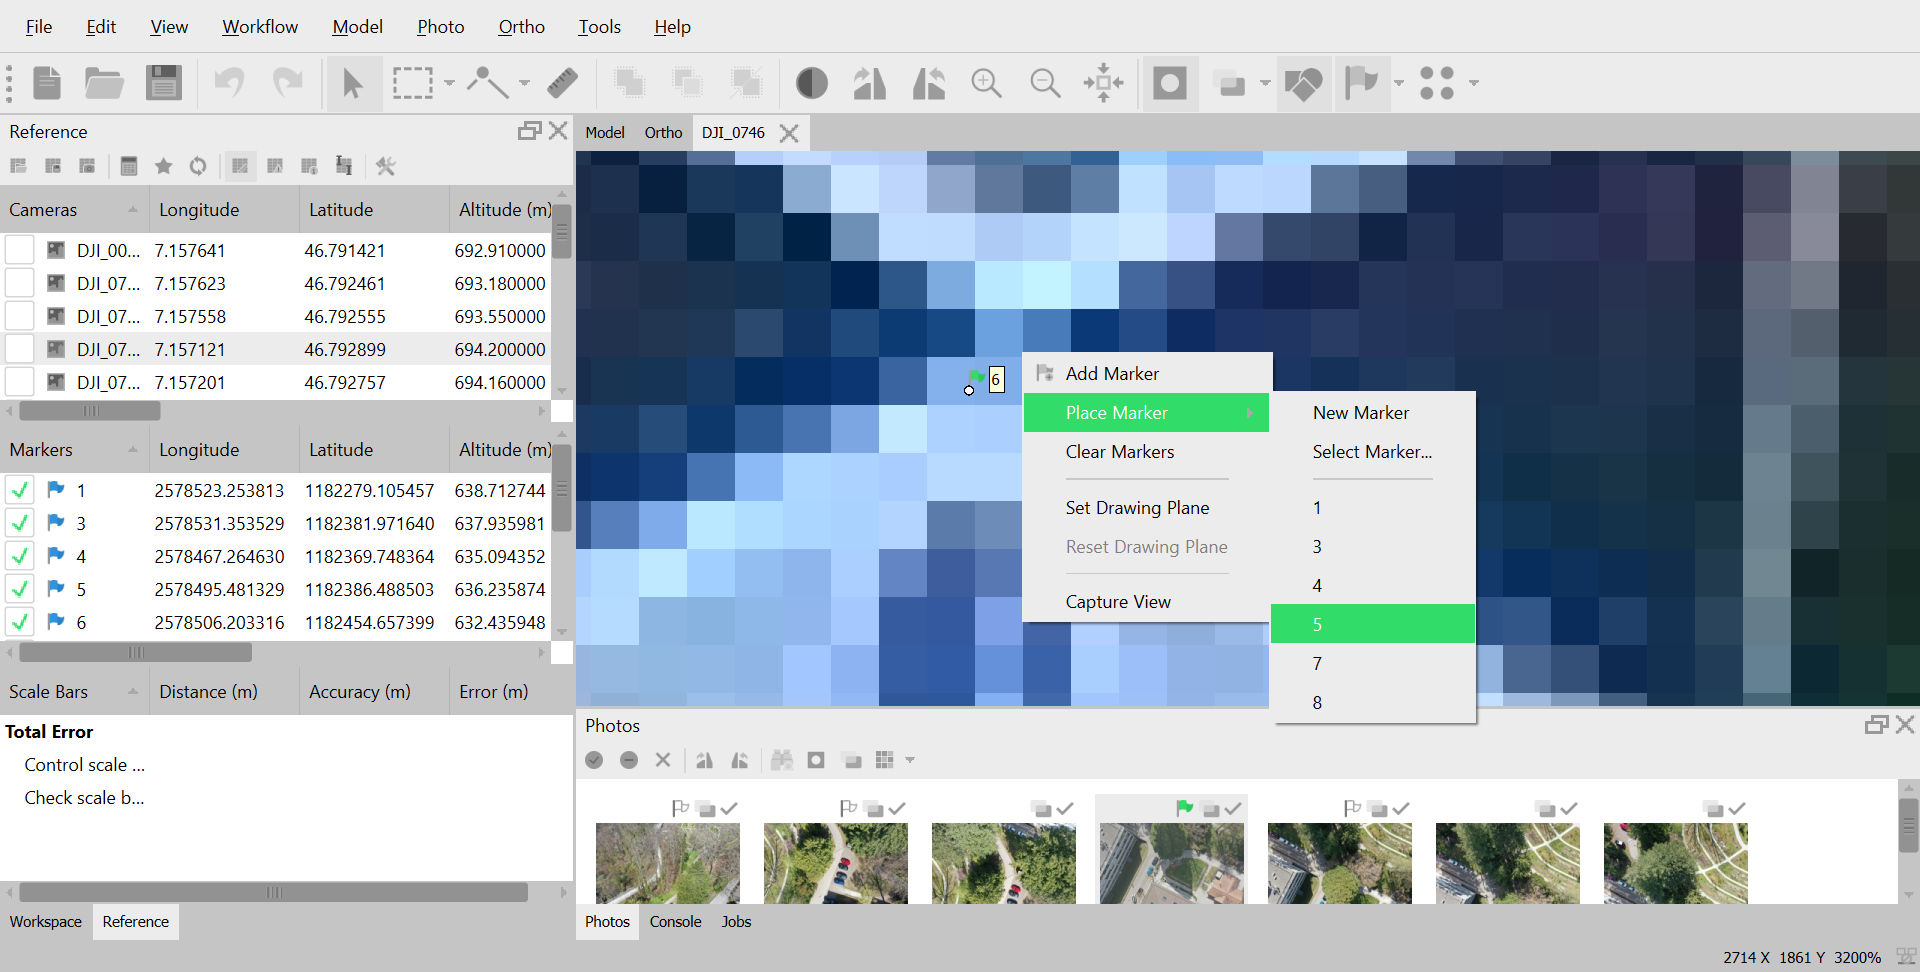Select marker 5 in Place Marker submenu
Viewport: 1920px width, 972px height.
coord(1373,624)
